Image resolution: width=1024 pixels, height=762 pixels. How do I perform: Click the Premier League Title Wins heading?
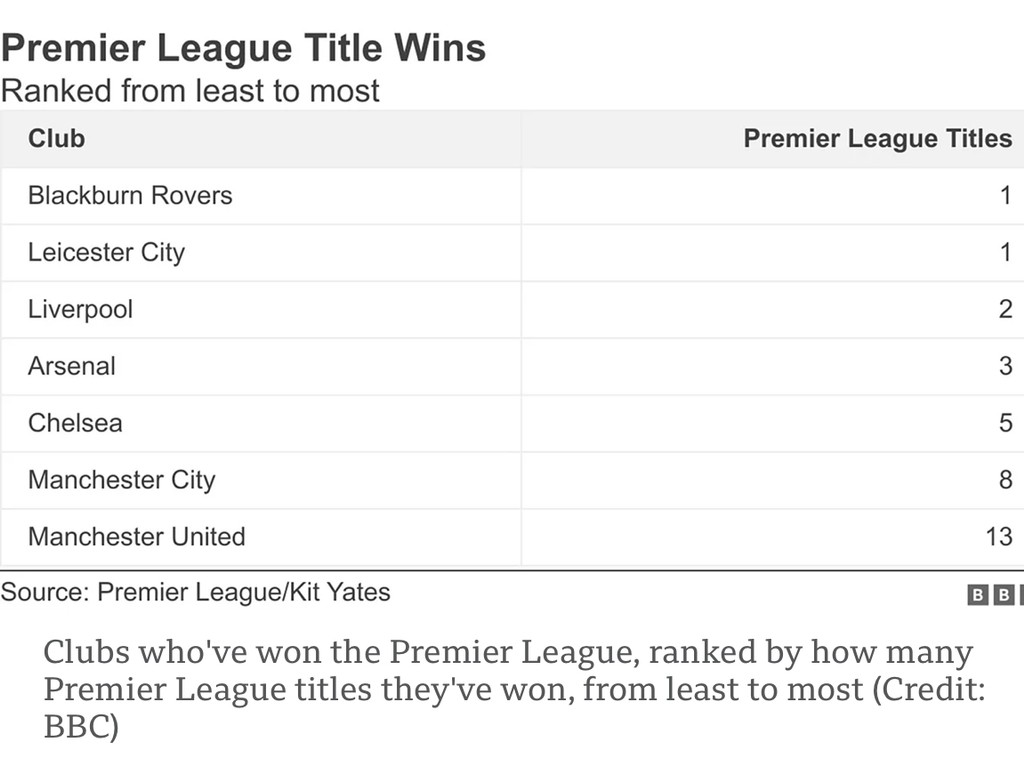(x=243, y=48)
